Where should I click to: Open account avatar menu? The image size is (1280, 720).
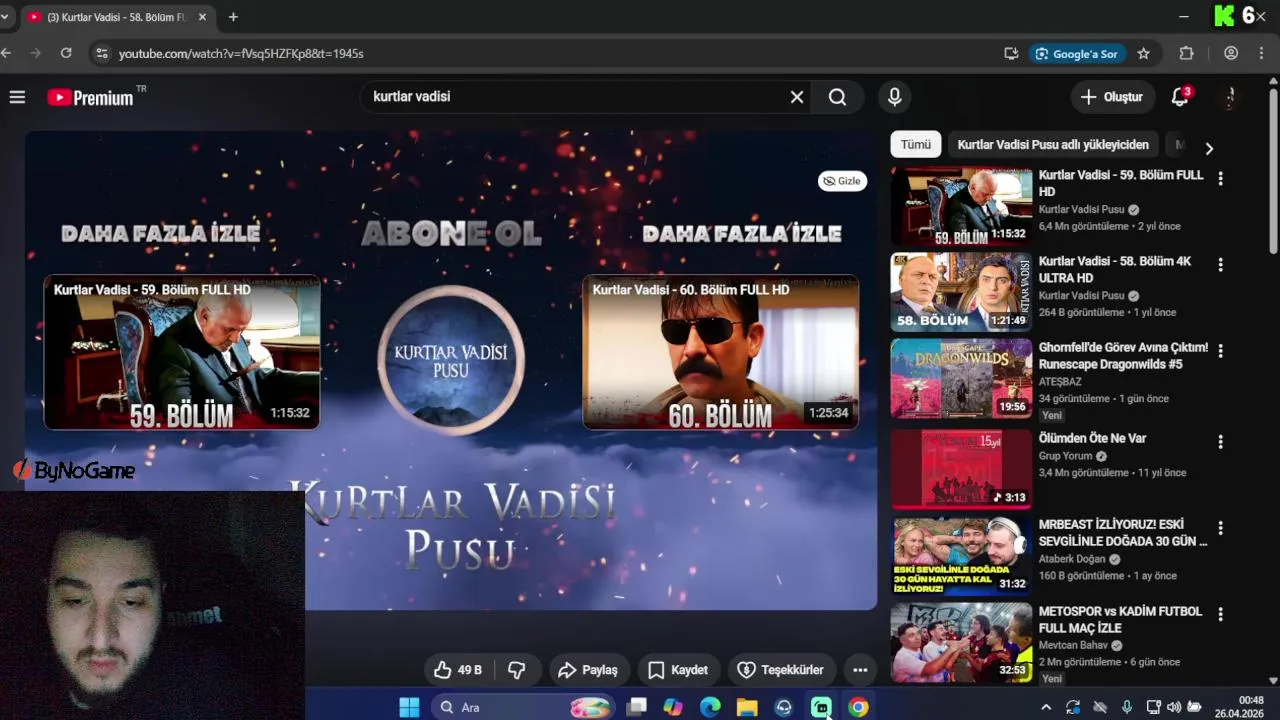(x=1231, y=97)
